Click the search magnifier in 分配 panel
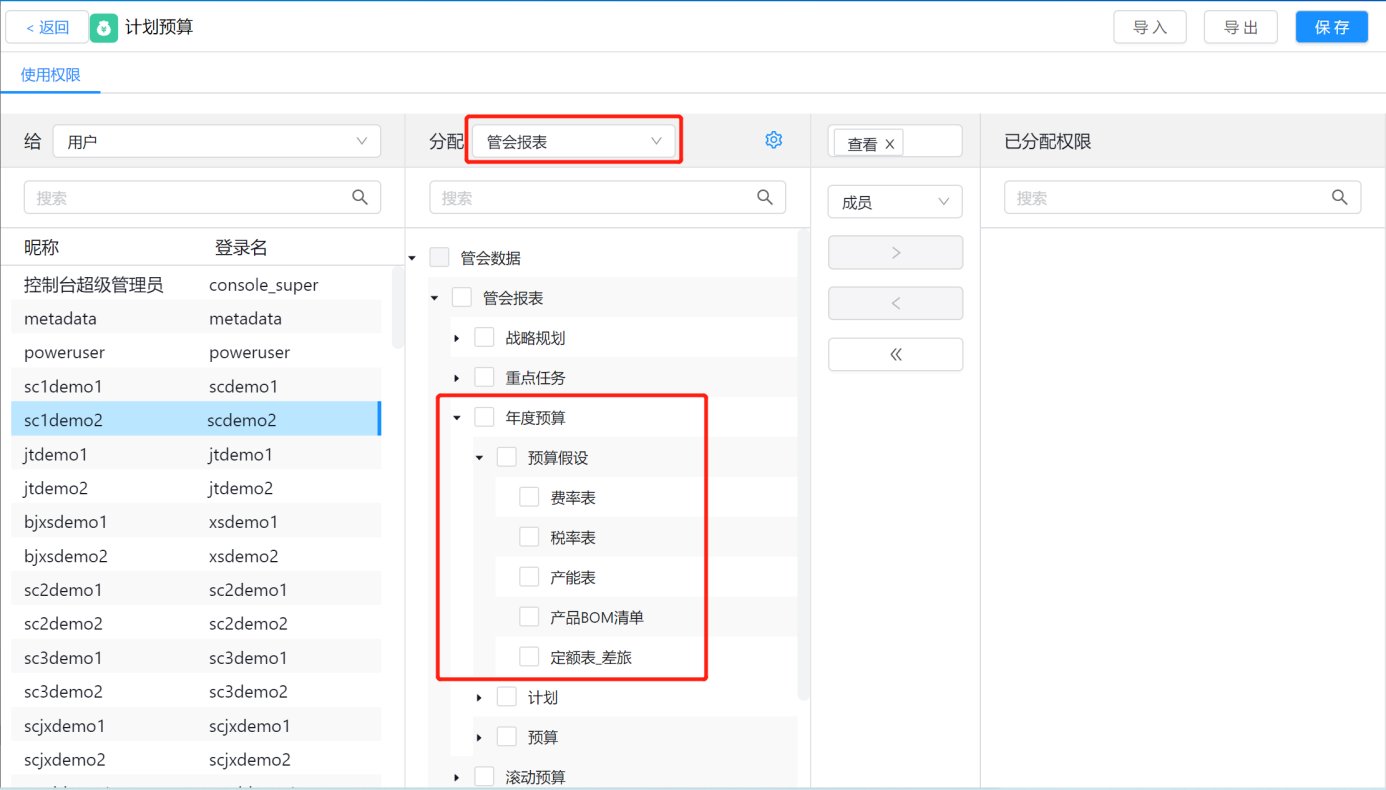Image resolution: width=1386 pixels, height=790 pixels. (765, 198)
